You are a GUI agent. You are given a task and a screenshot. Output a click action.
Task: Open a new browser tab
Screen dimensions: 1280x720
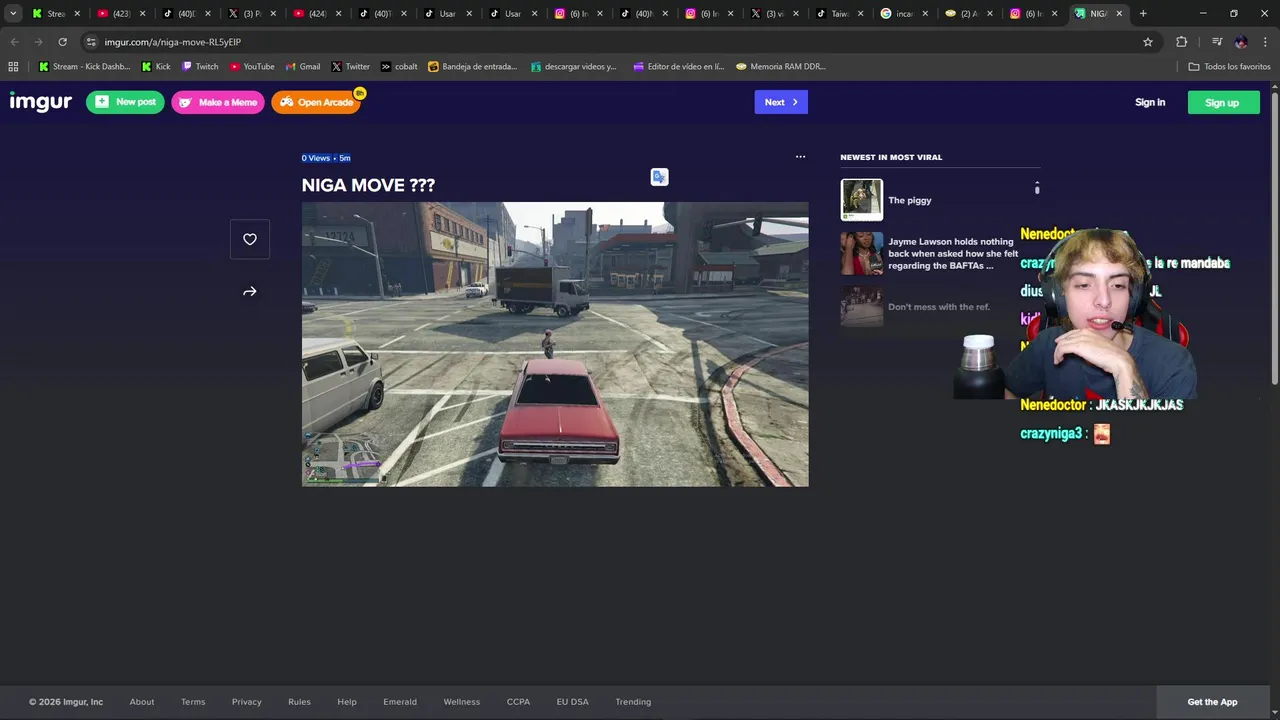point(1143,14)
